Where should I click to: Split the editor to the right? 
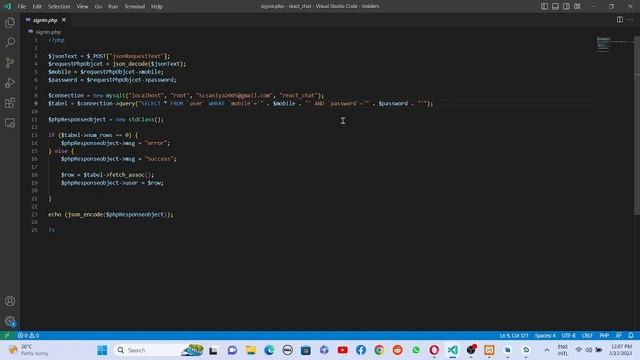[x=620, y=20]
